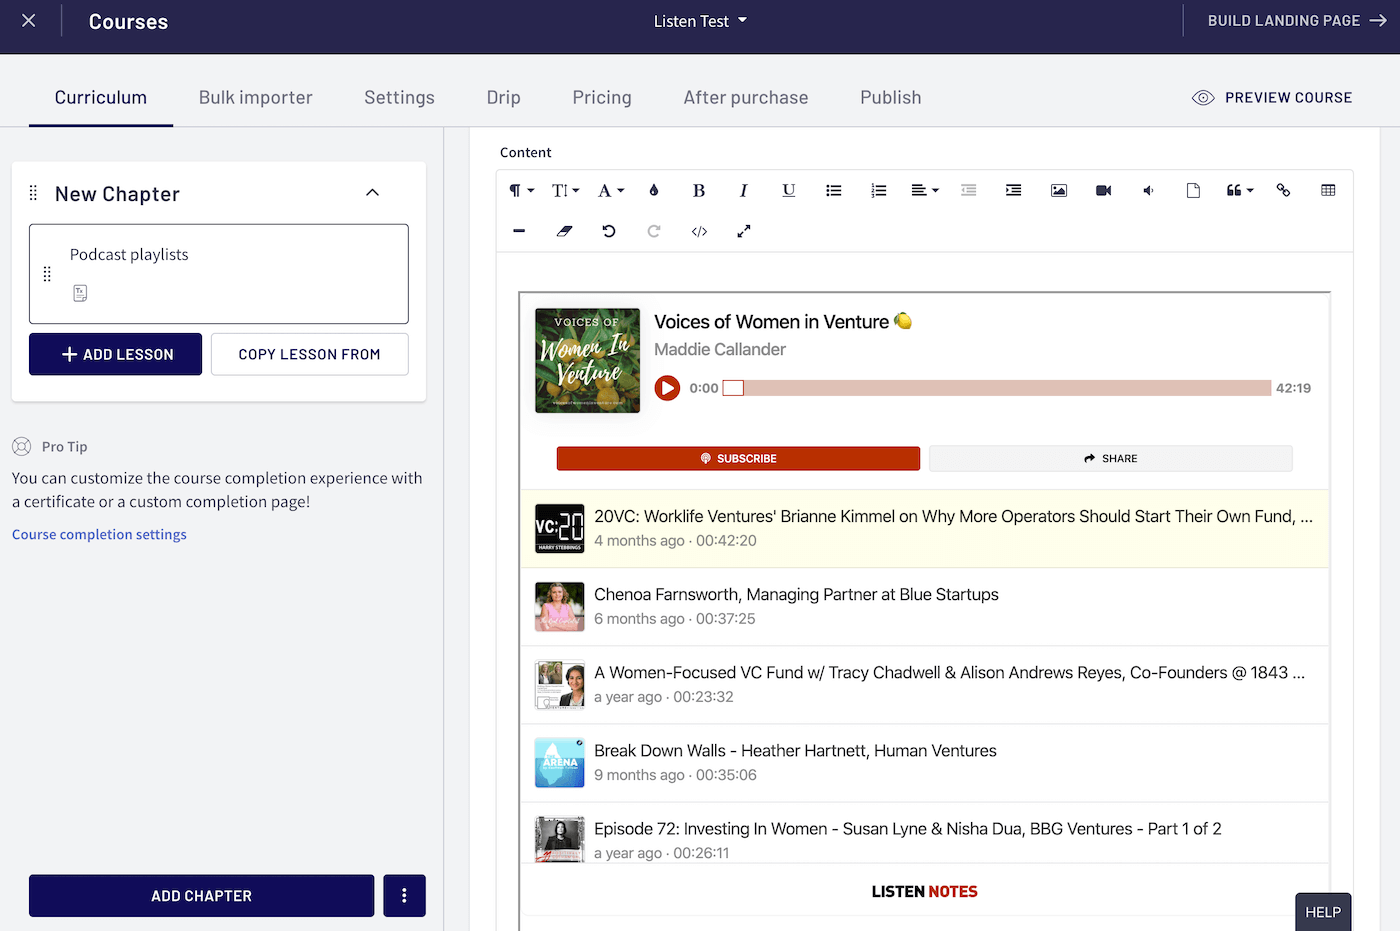
Task: Redo the last edit
Action: tap(654, 231)
